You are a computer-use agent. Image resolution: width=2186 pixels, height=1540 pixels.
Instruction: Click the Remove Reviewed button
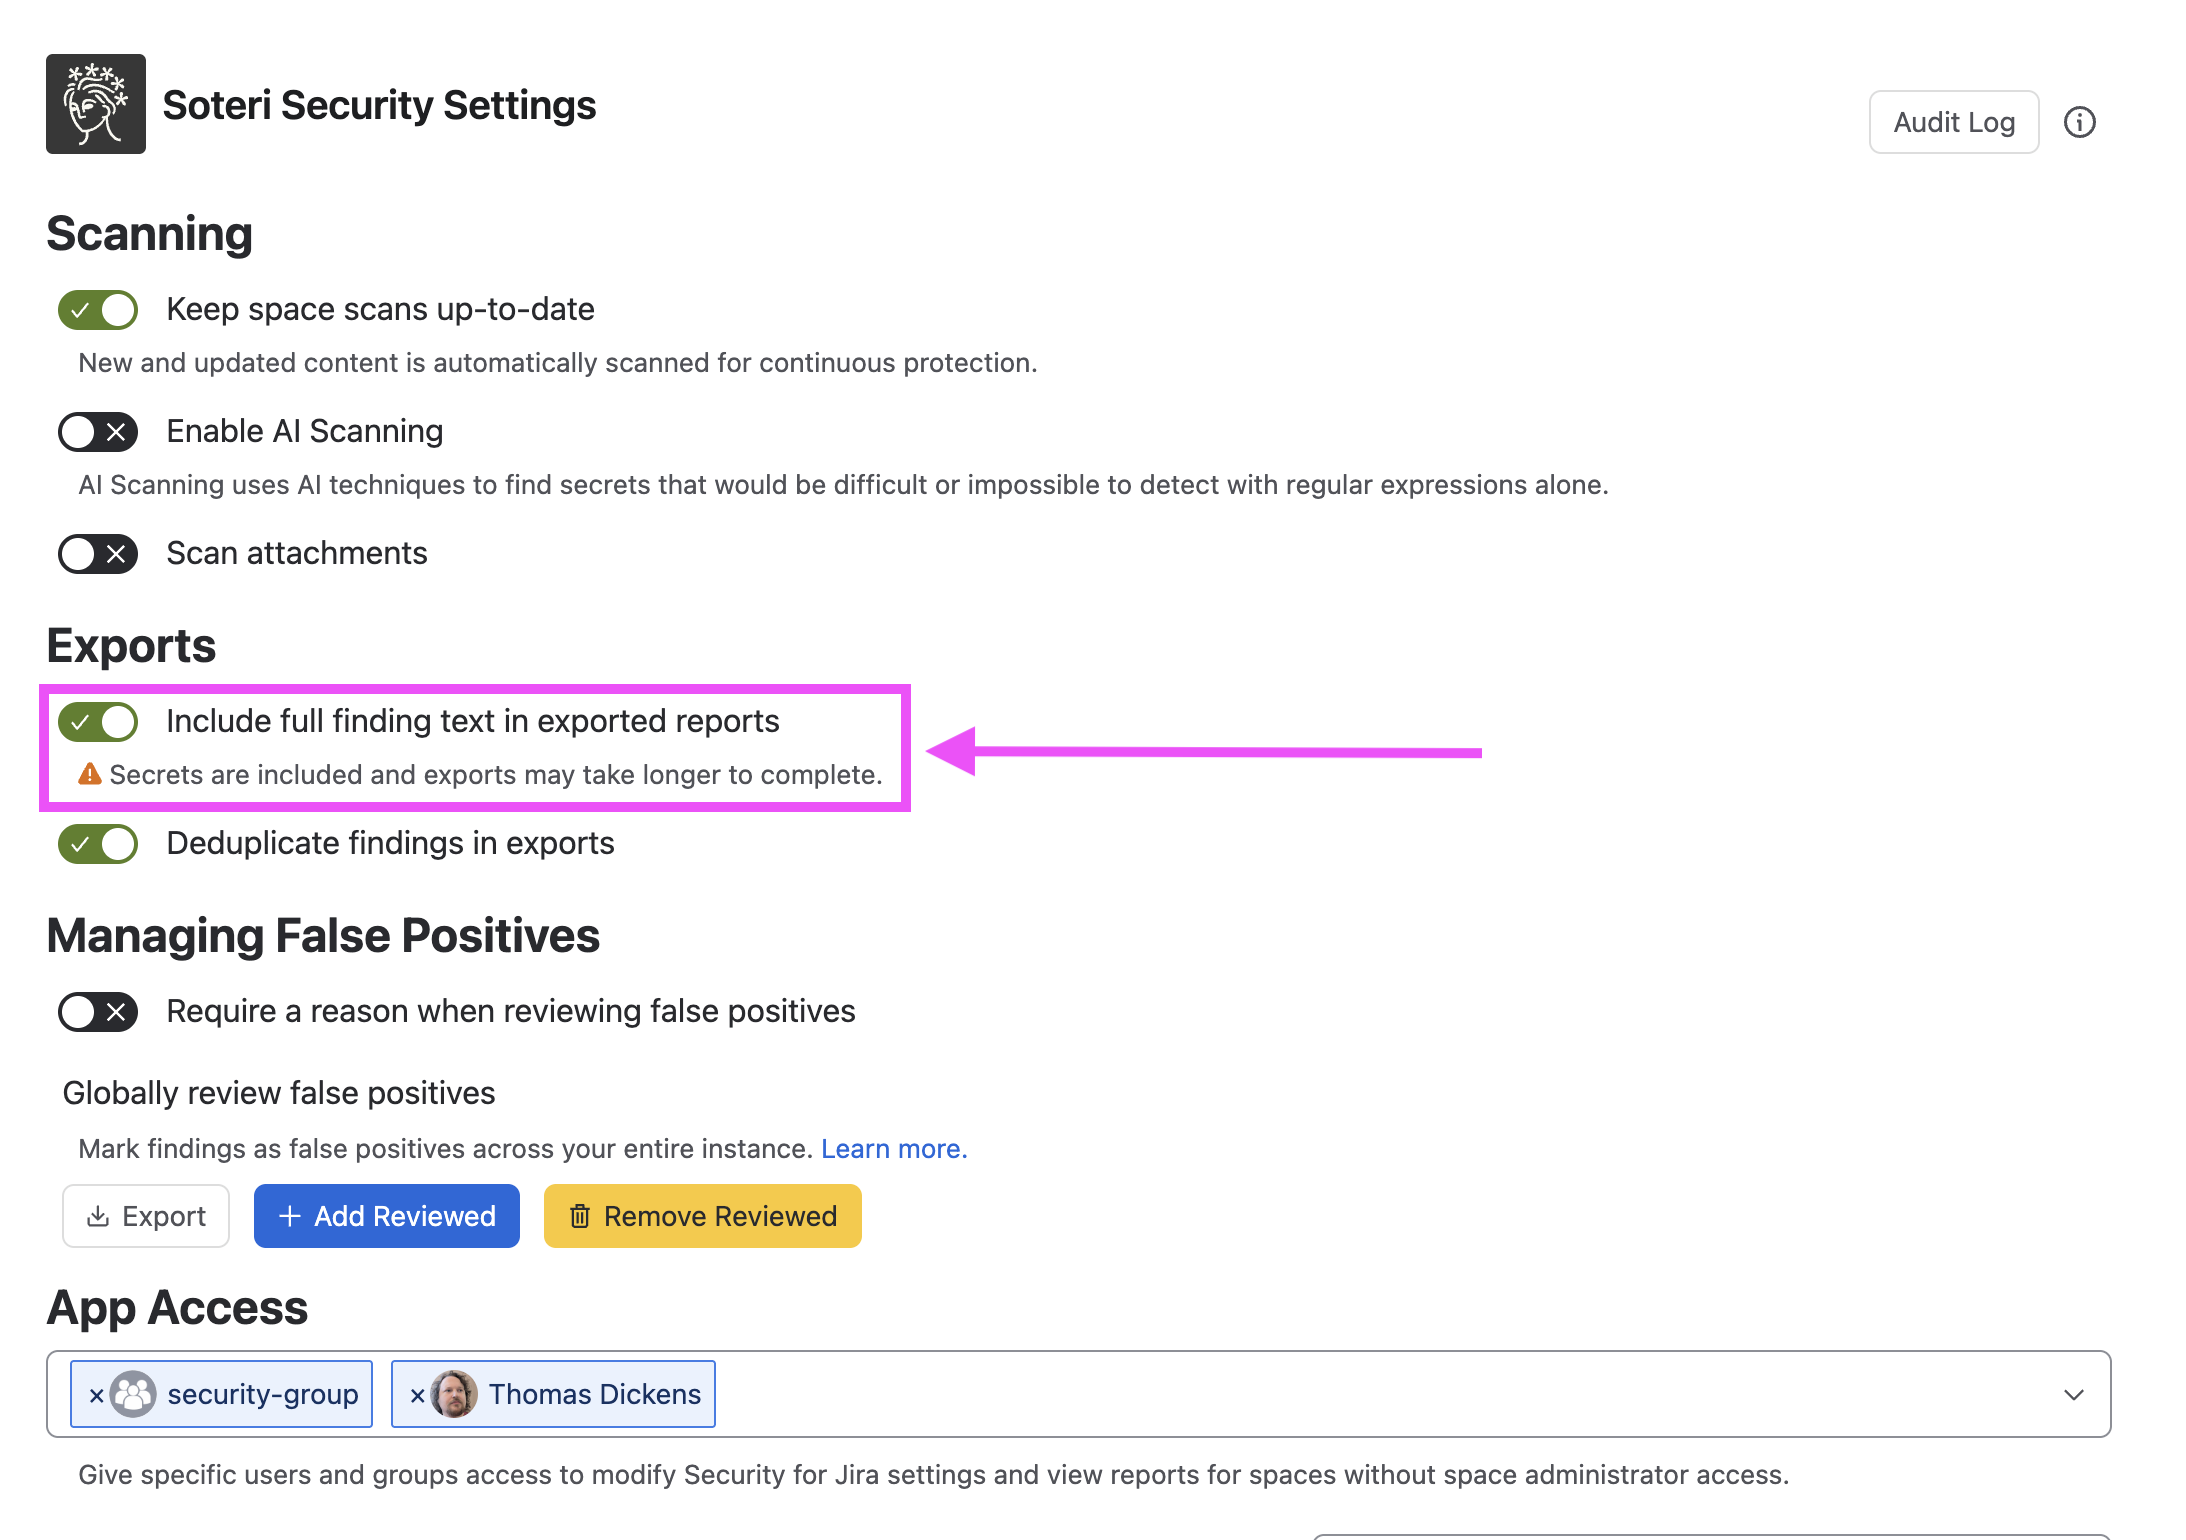point(703,1216)
